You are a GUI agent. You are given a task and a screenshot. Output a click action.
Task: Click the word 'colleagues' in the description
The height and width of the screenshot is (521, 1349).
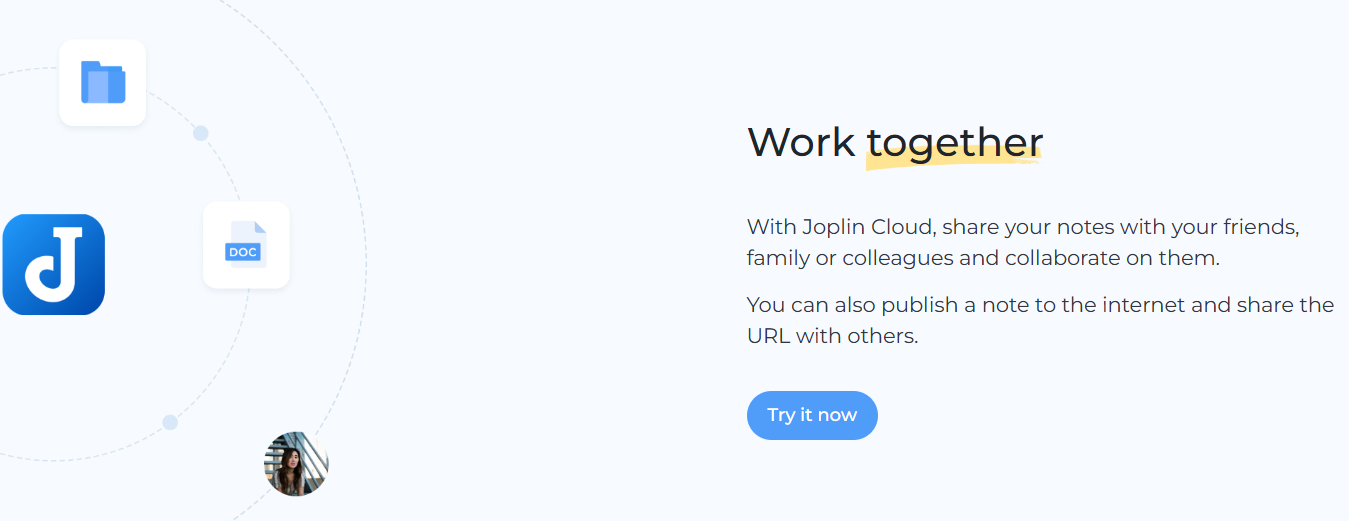[898, 258]
